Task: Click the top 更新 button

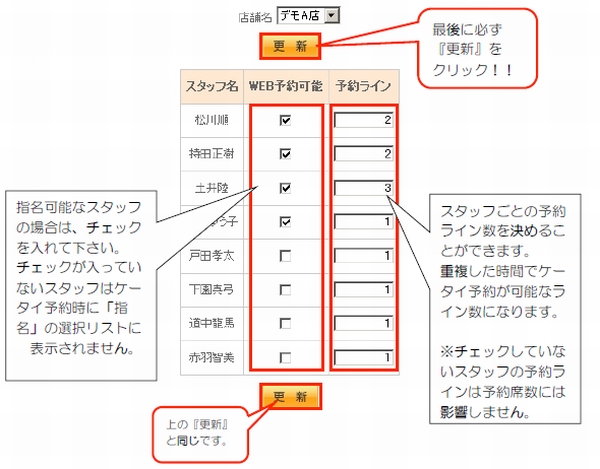Action: [290, 46]
